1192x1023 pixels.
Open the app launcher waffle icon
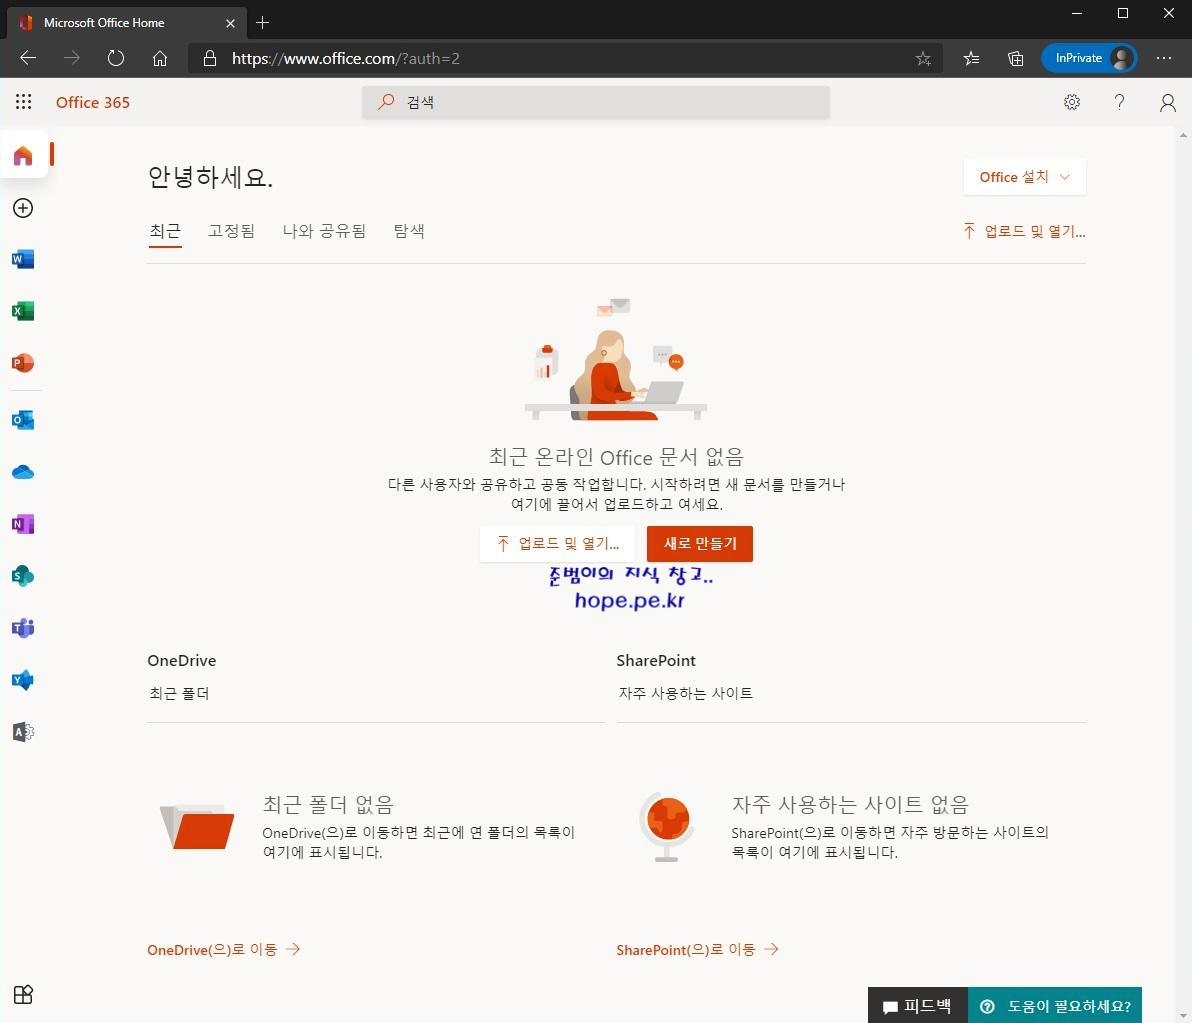point(24,102)
